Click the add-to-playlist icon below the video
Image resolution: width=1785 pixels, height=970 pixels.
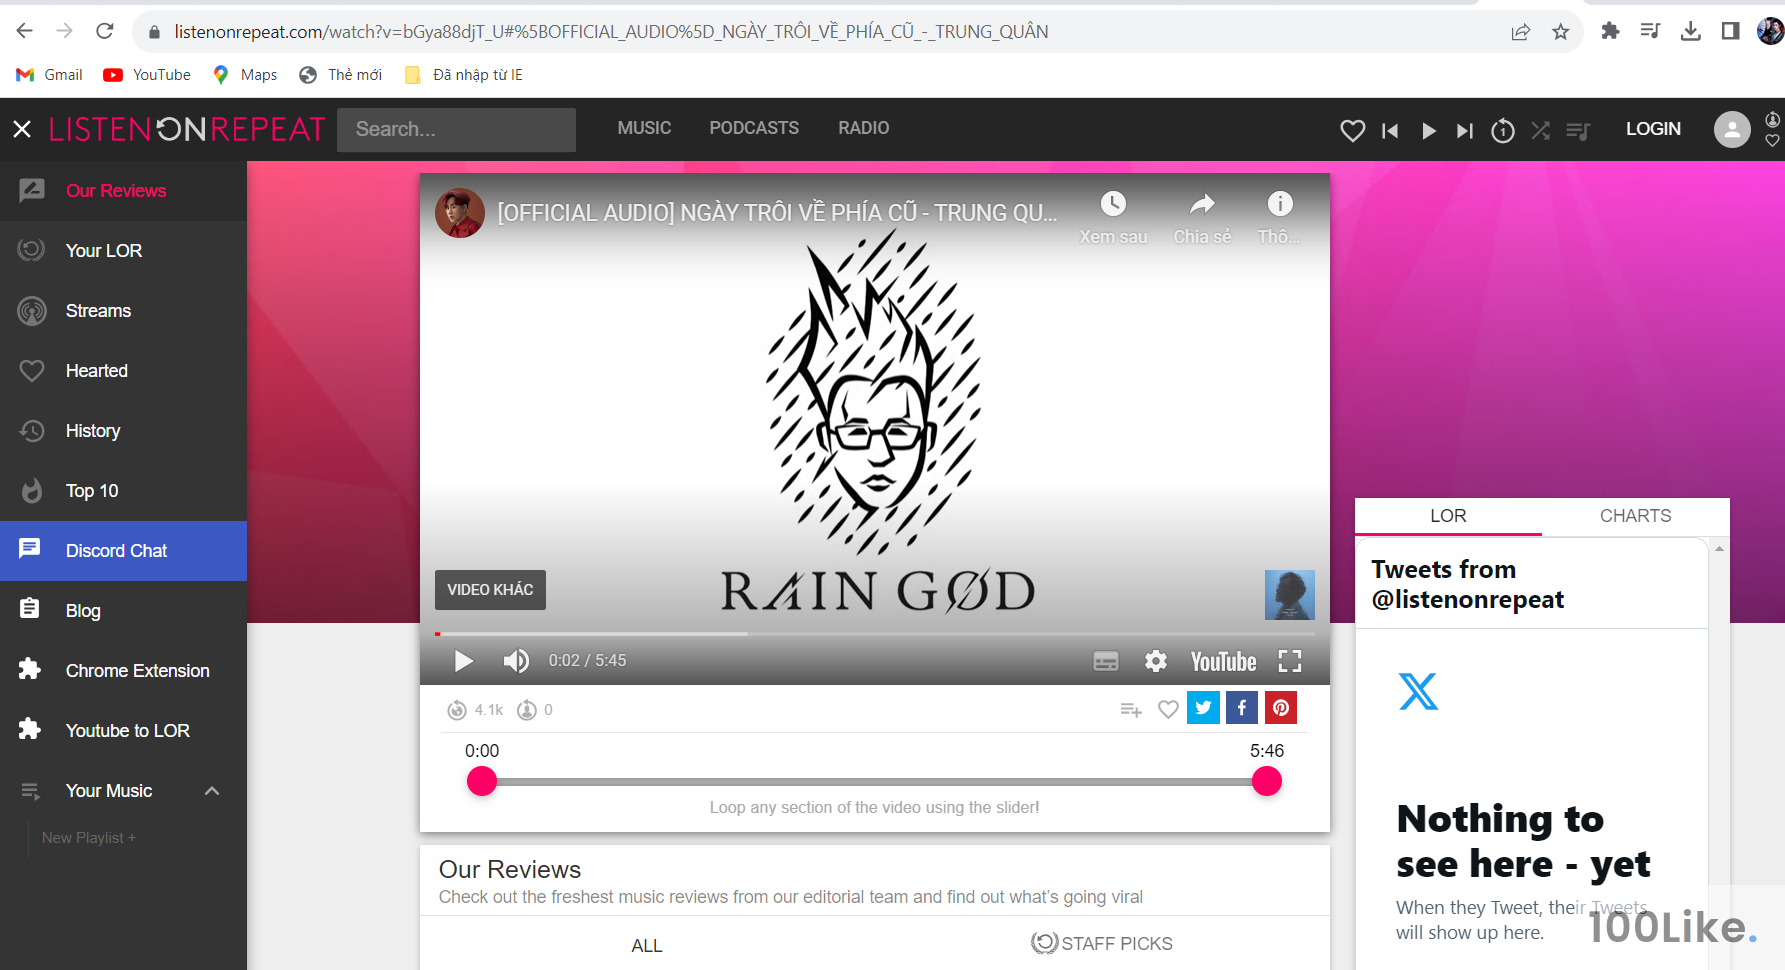tap(1131, 710)
